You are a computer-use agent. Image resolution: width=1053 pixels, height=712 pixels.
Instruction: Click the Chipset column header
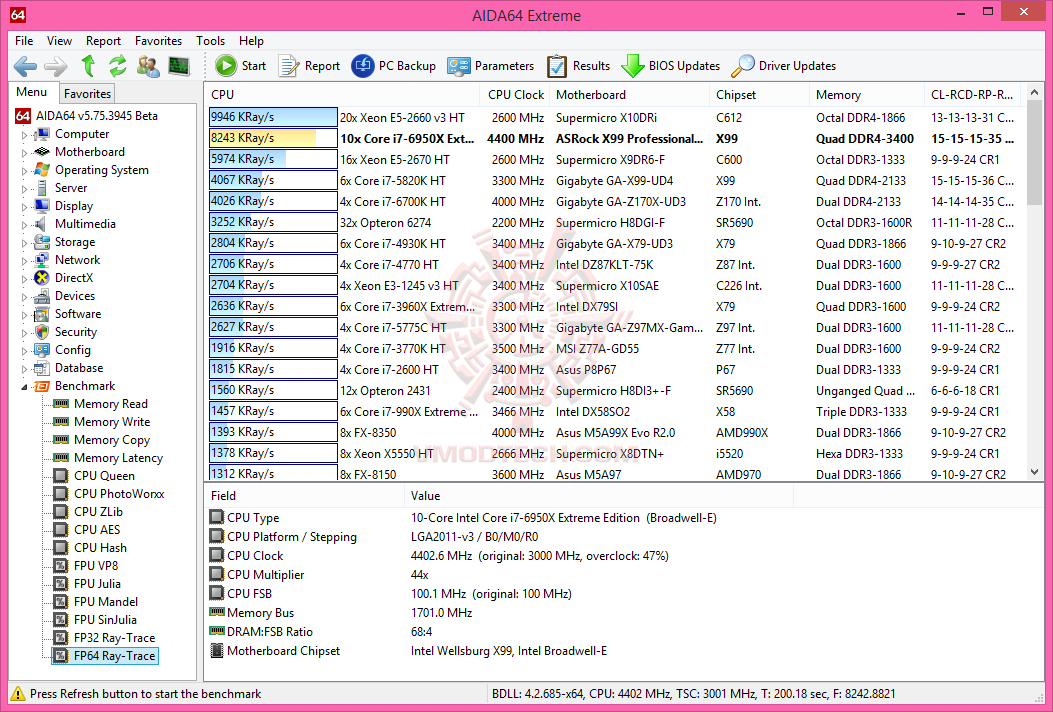(x=760, y=95)
